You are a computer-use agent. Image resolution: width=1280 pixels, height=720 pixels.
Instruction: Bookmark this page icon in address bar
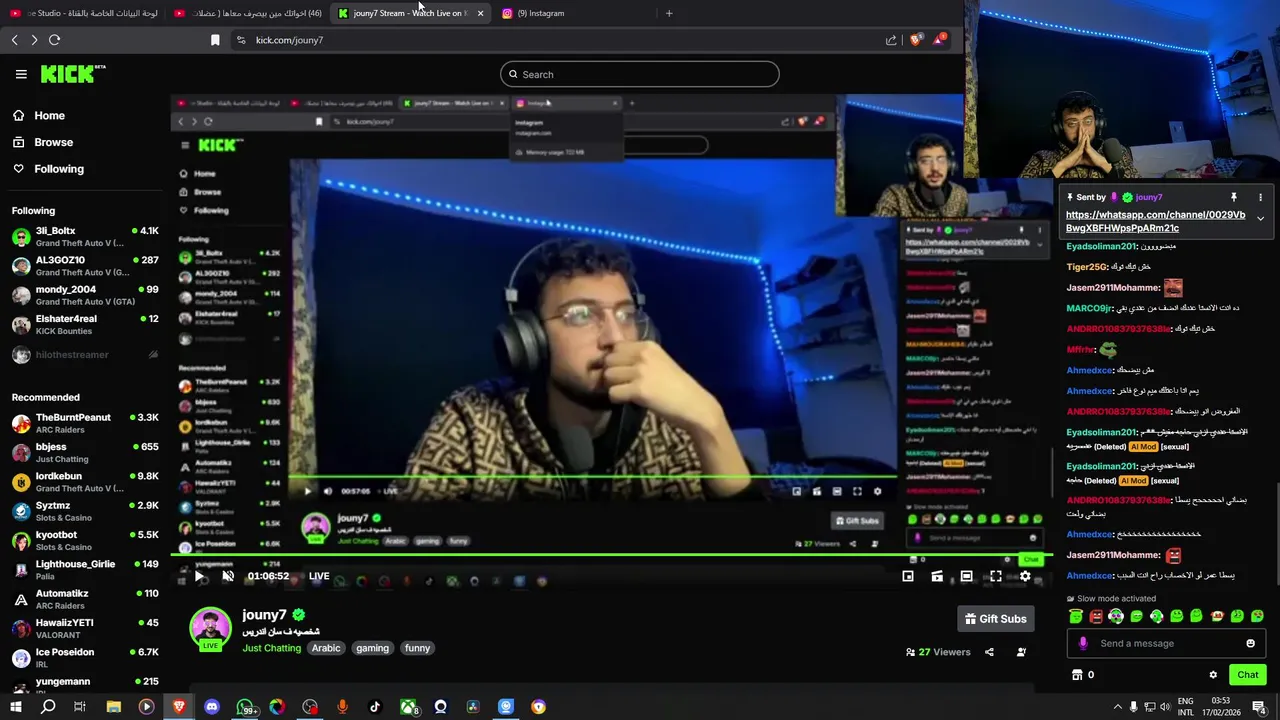215,40
